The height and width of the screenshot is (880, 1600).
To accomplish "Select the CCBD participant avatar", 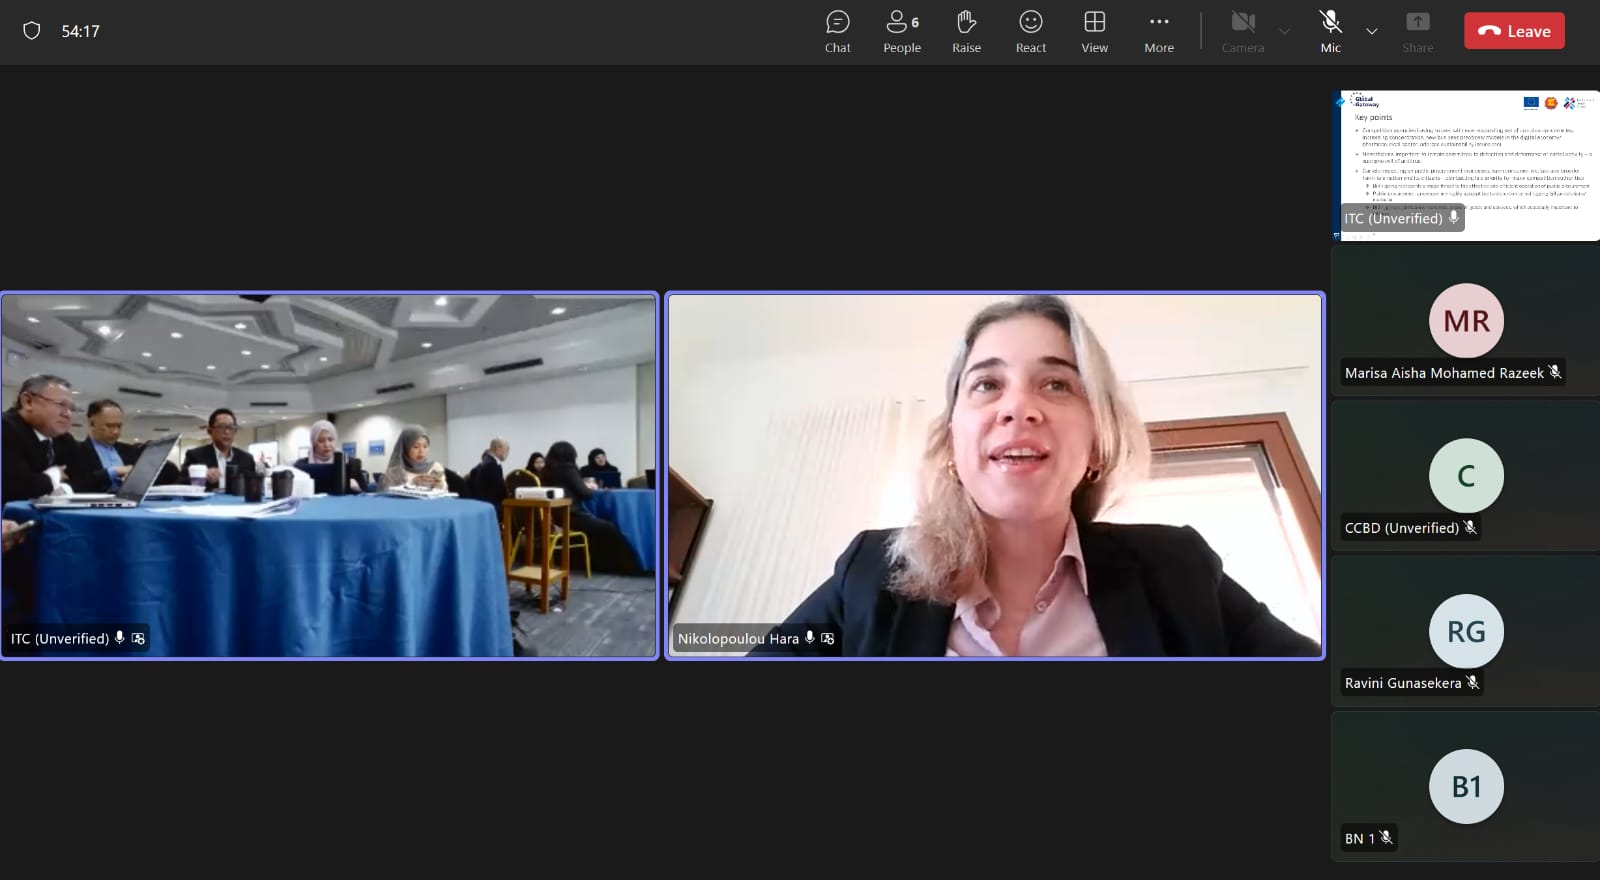I will pos(1466,476).
